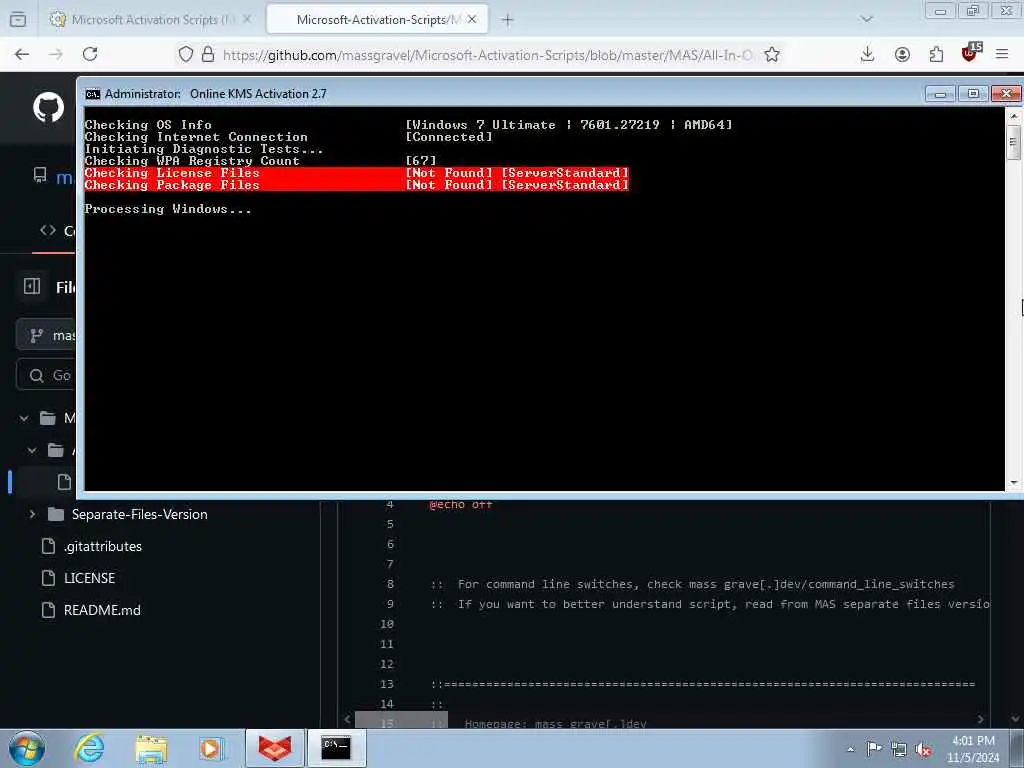Open the network tray icon

click(x=899, y=750)
